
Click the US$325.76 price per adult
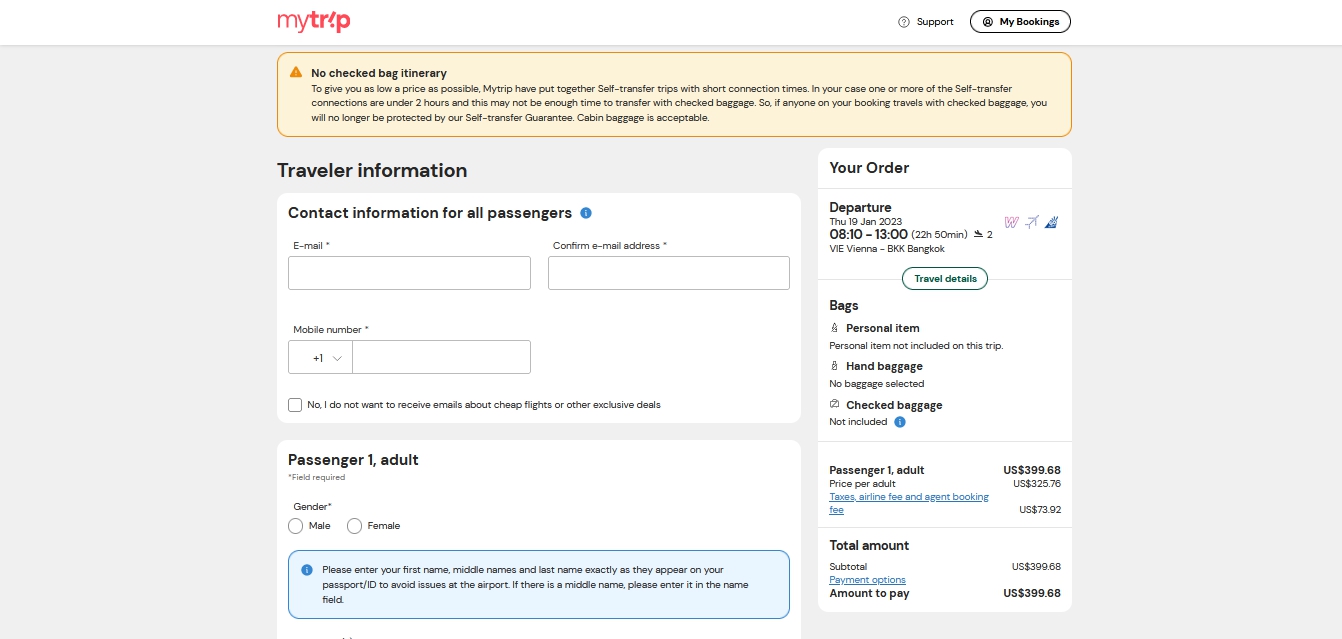pyautogui.click(x=1036, y=484)
